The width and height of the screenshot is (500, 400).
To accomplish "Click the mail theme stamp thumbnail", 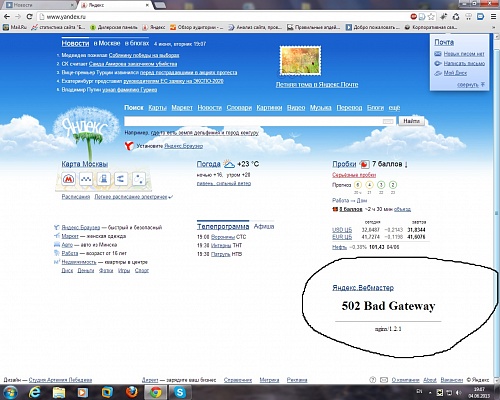I will pos(300,61).
